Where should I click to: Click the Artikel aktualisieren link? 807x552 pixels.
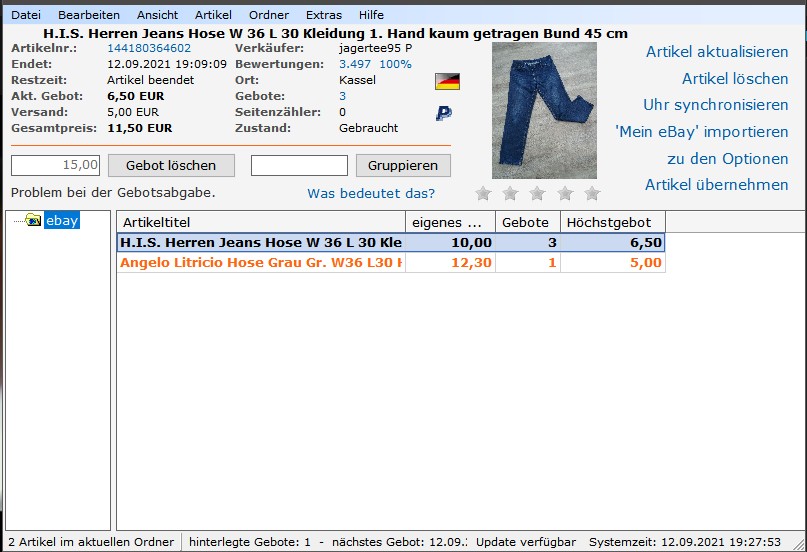tap(716, 52)
